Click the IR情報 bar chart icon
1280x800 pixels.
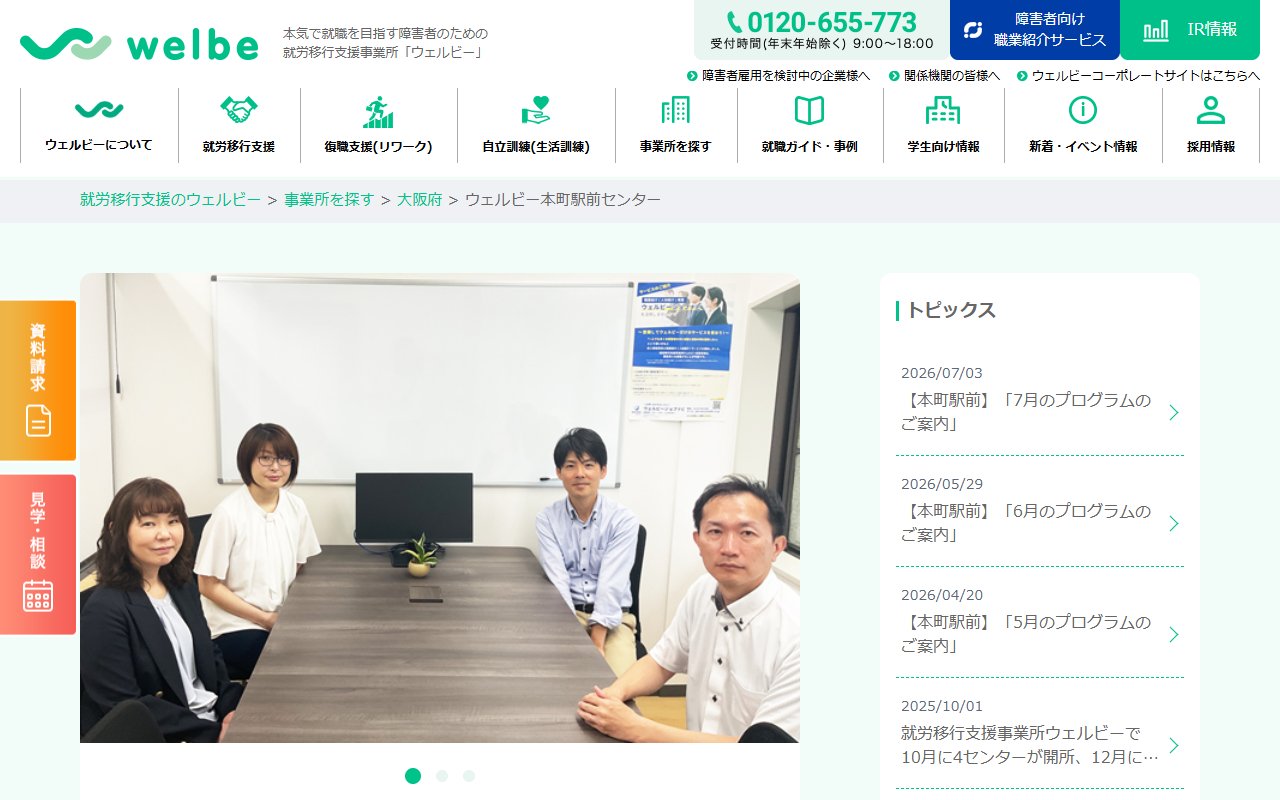[x=1155, y=30]
